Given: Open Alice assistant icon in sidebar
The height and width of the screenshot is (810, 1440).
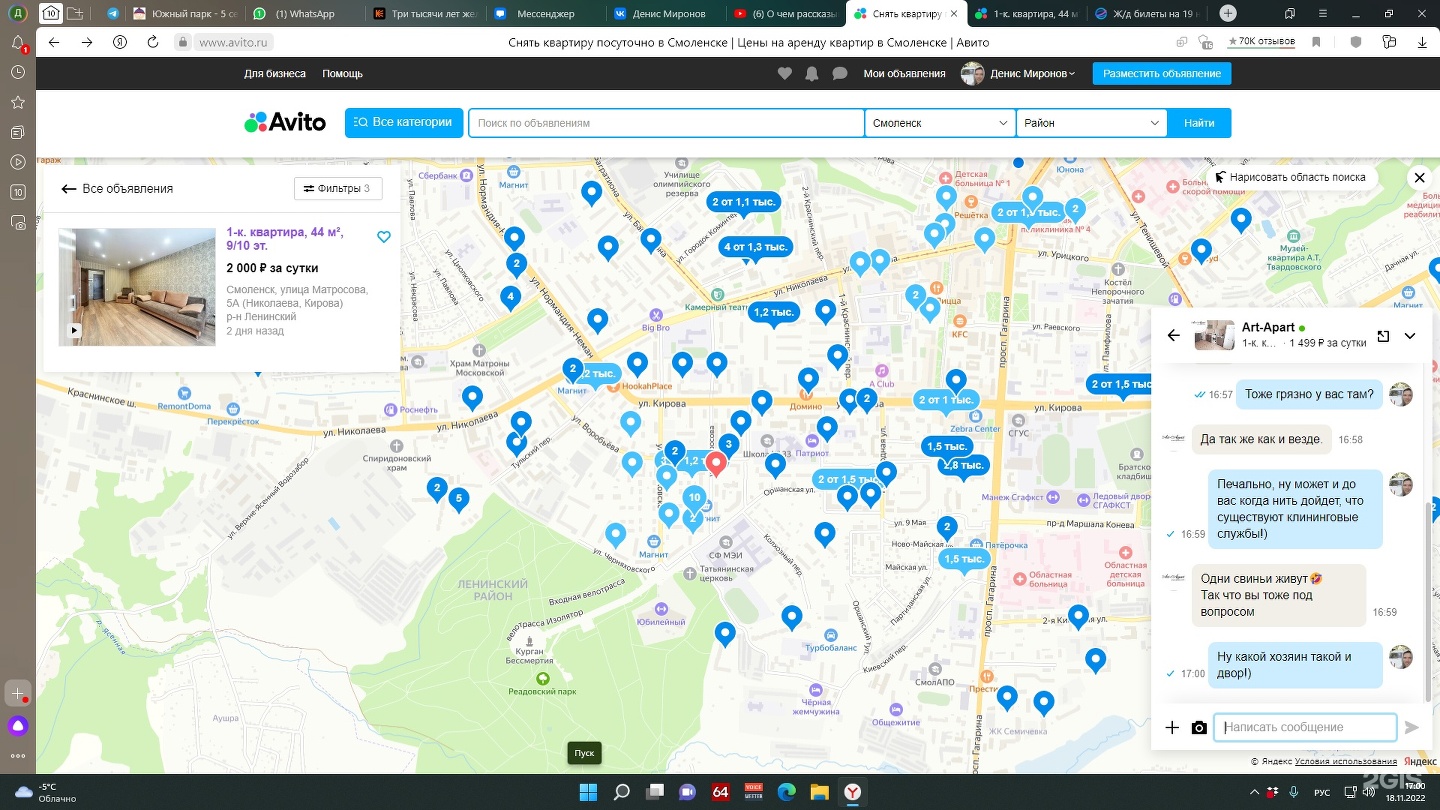Looking at the screenshot, I should (x=18, y=726).
